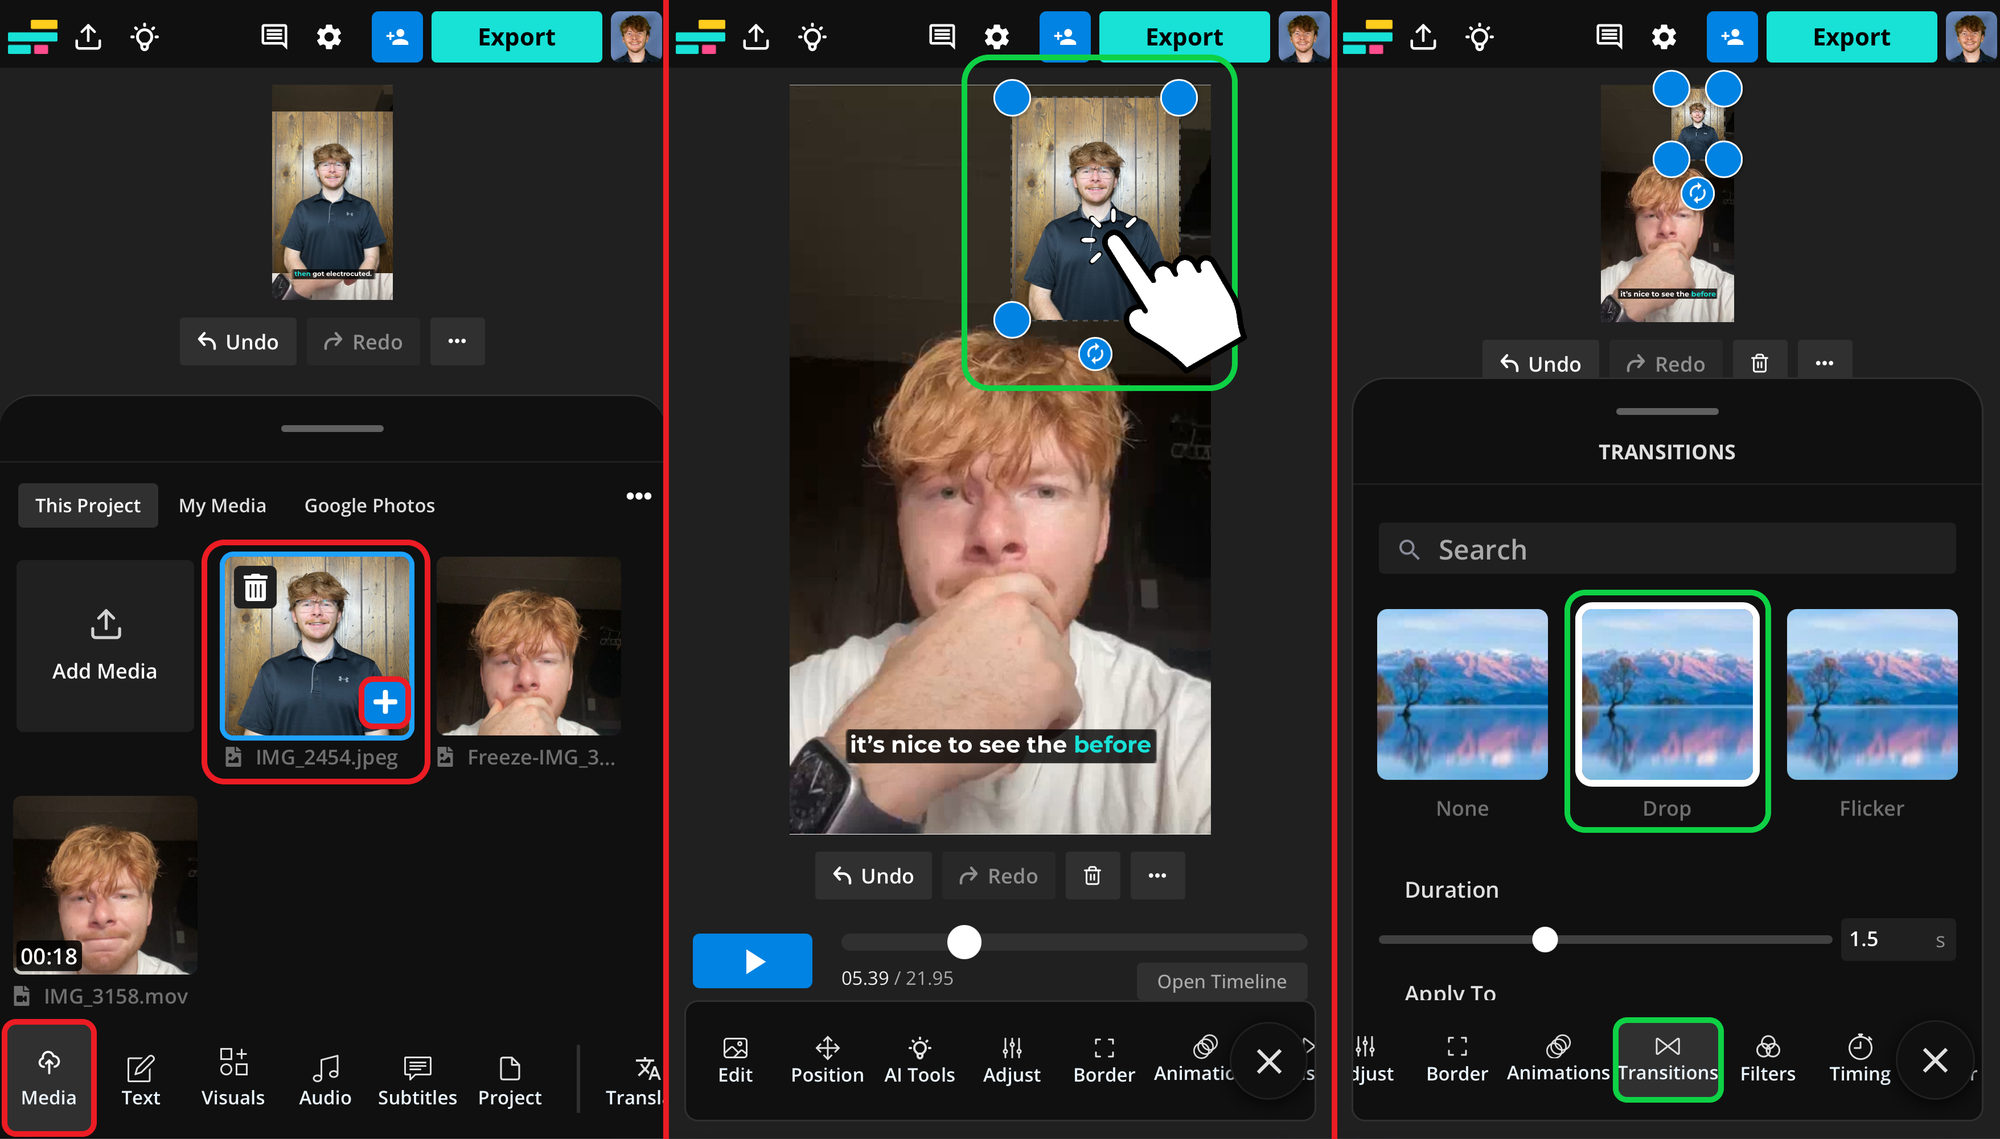Export the project
Viewport: 2000px width, 1139px height.
pyautogui.click(x=517, y=37)
